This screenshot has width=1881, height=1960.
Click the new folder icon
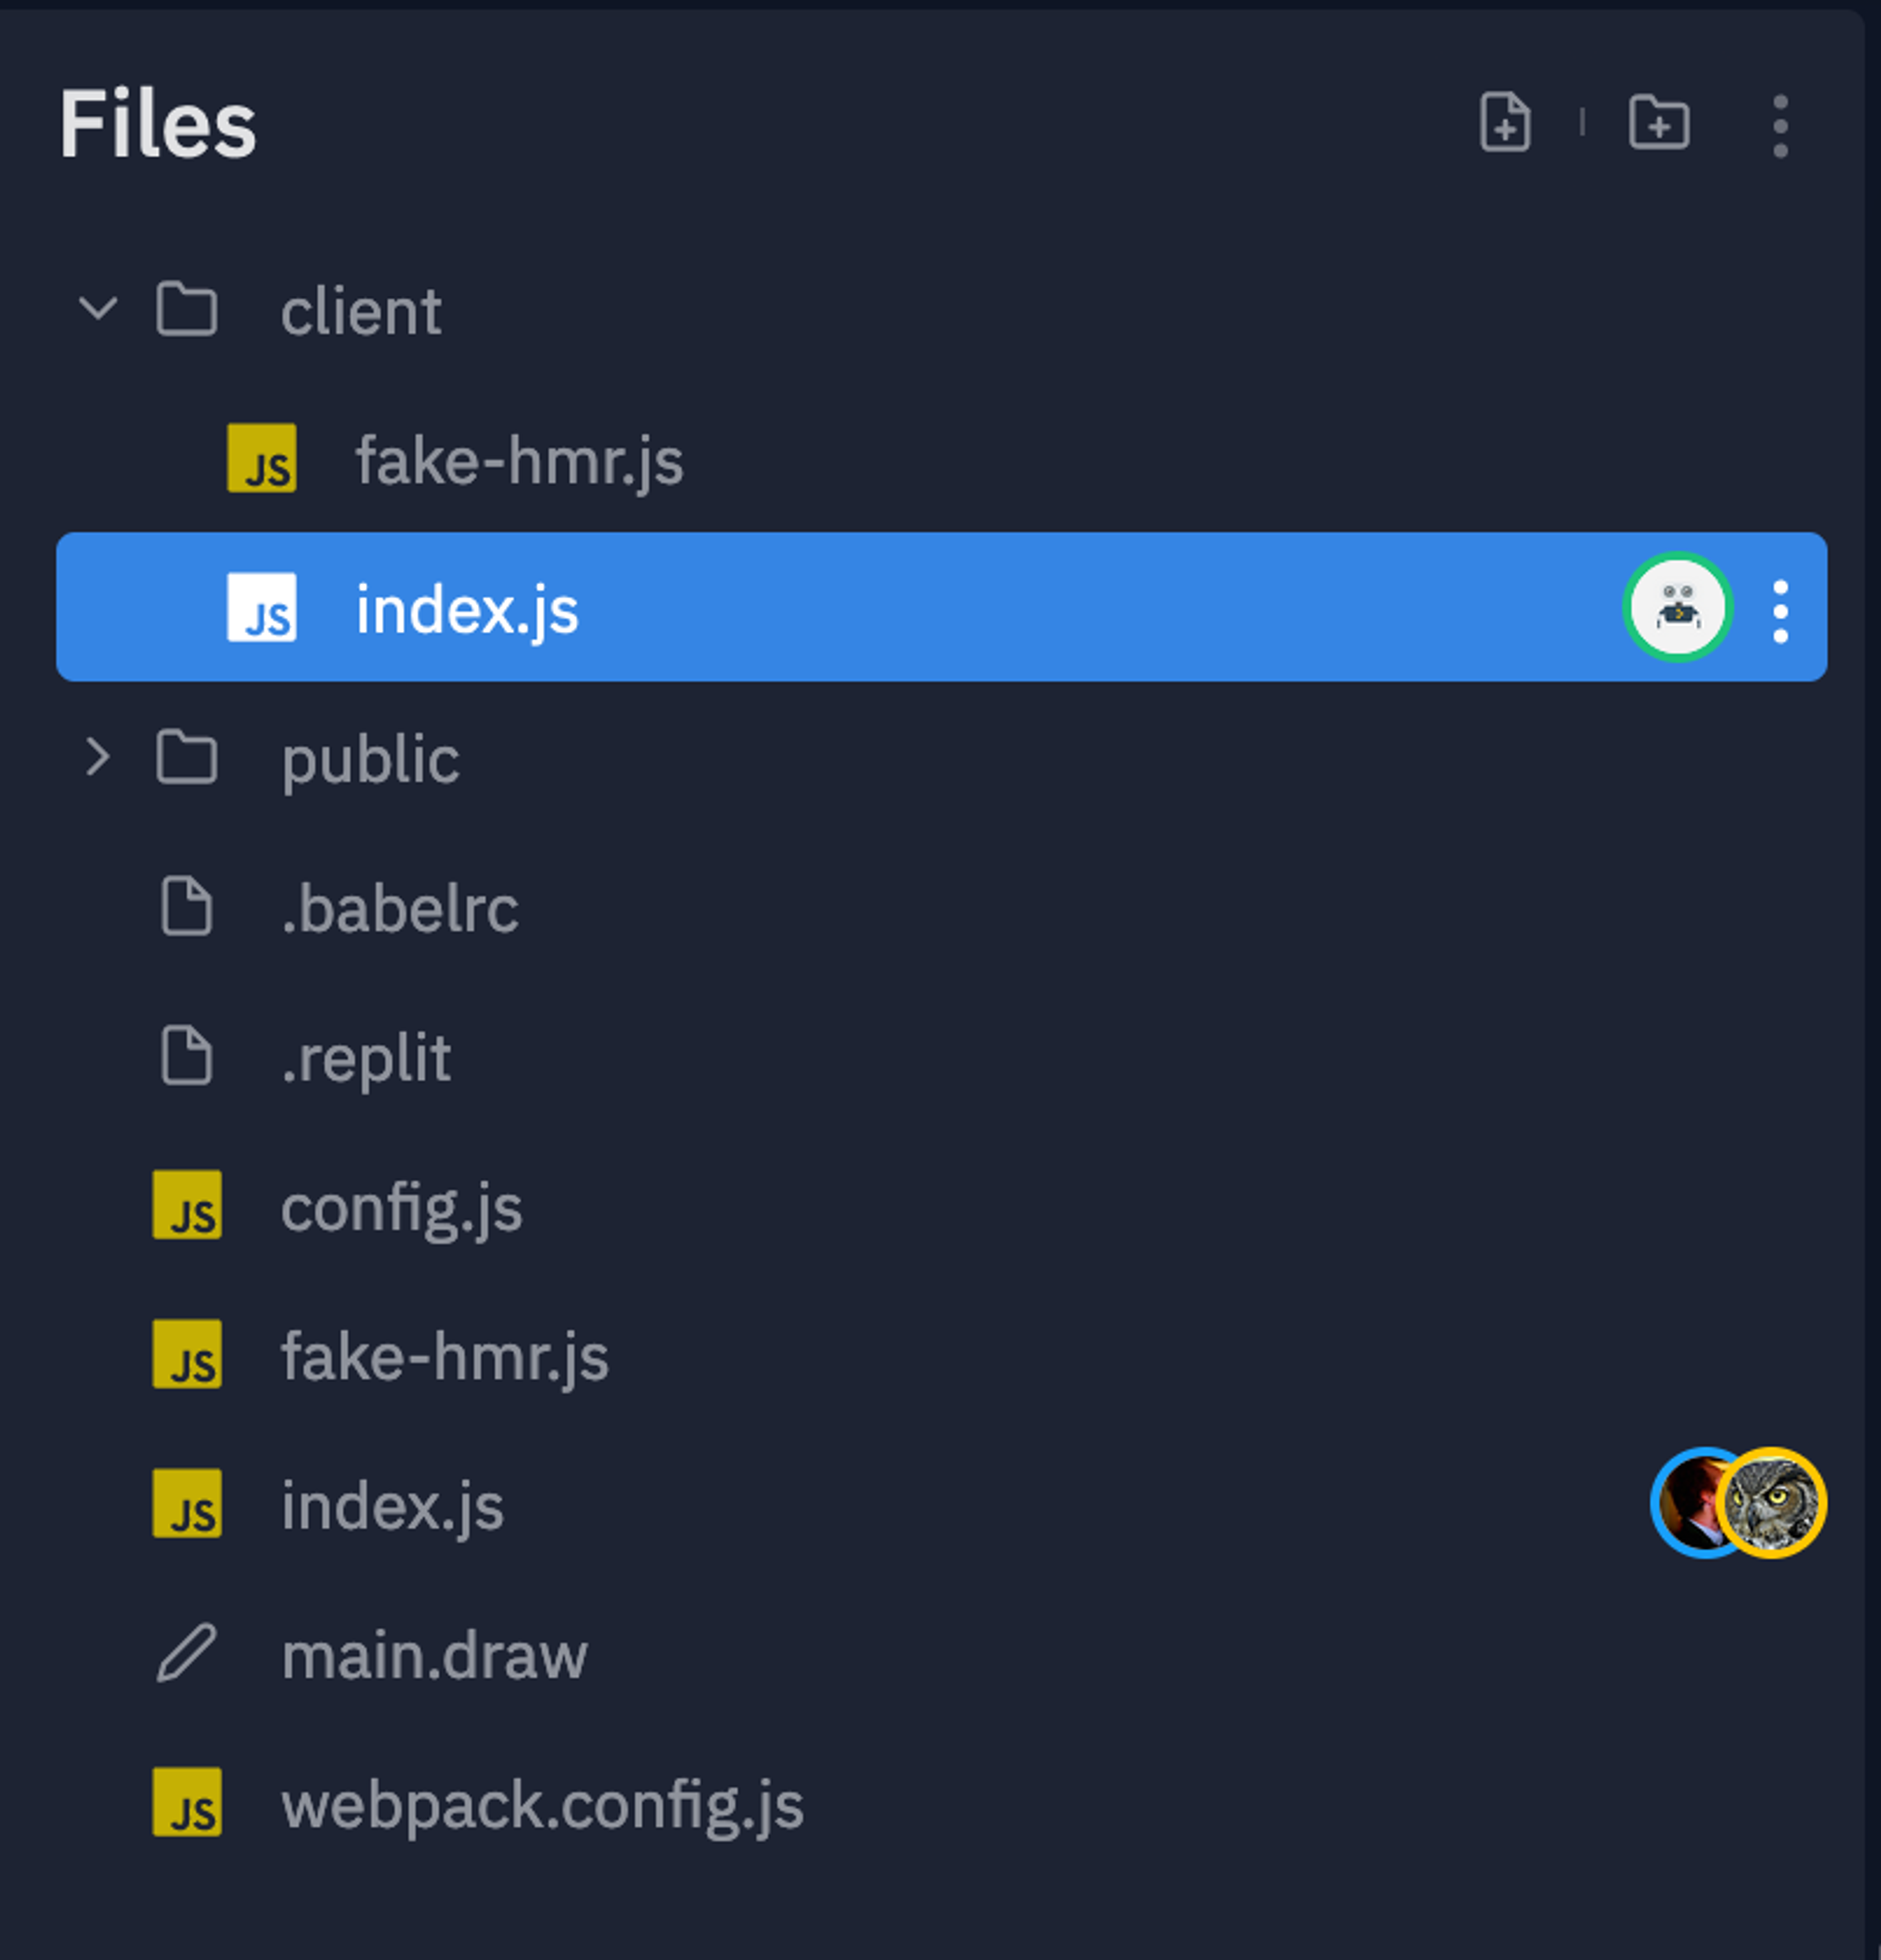[1659, 123]
